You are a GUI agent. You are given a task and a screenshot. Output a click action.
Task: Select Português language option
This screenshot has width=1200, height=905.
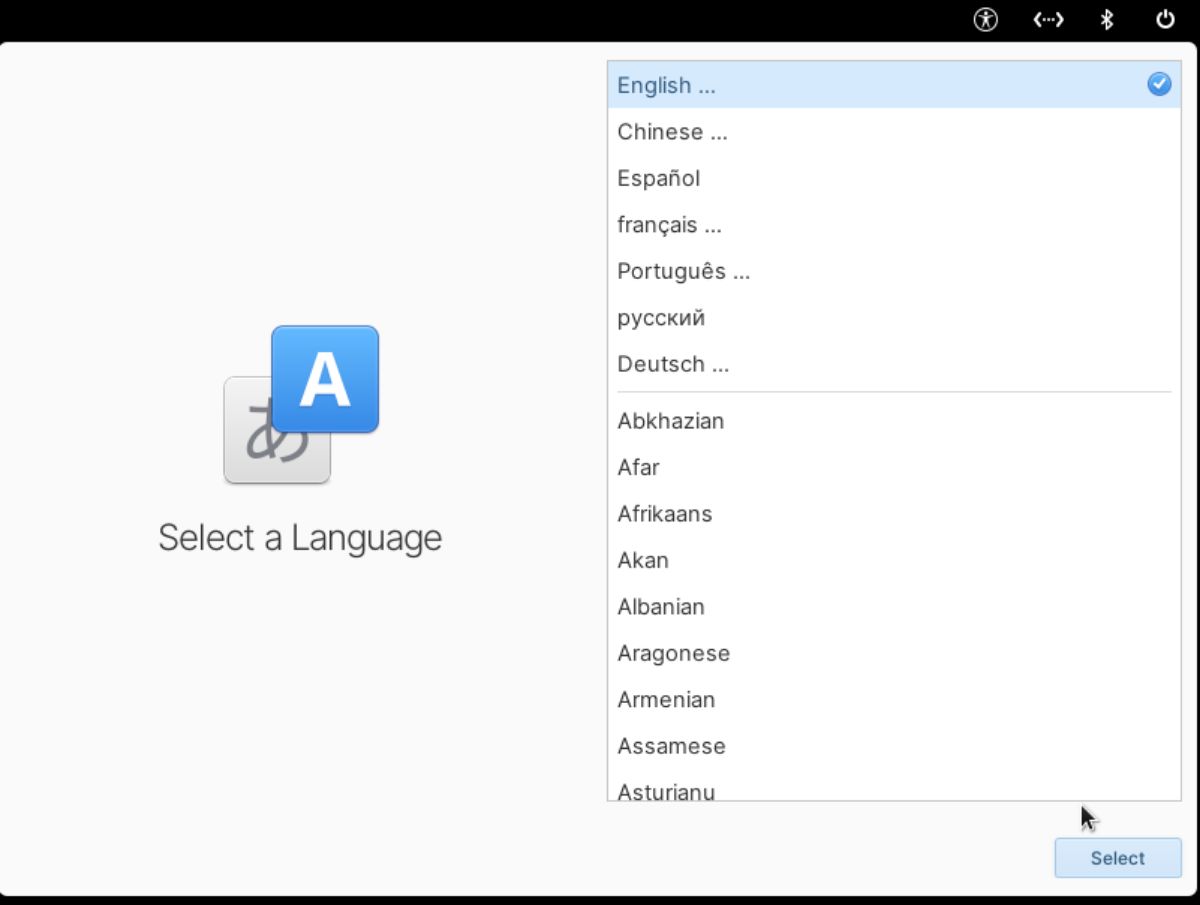click(894, 271)
